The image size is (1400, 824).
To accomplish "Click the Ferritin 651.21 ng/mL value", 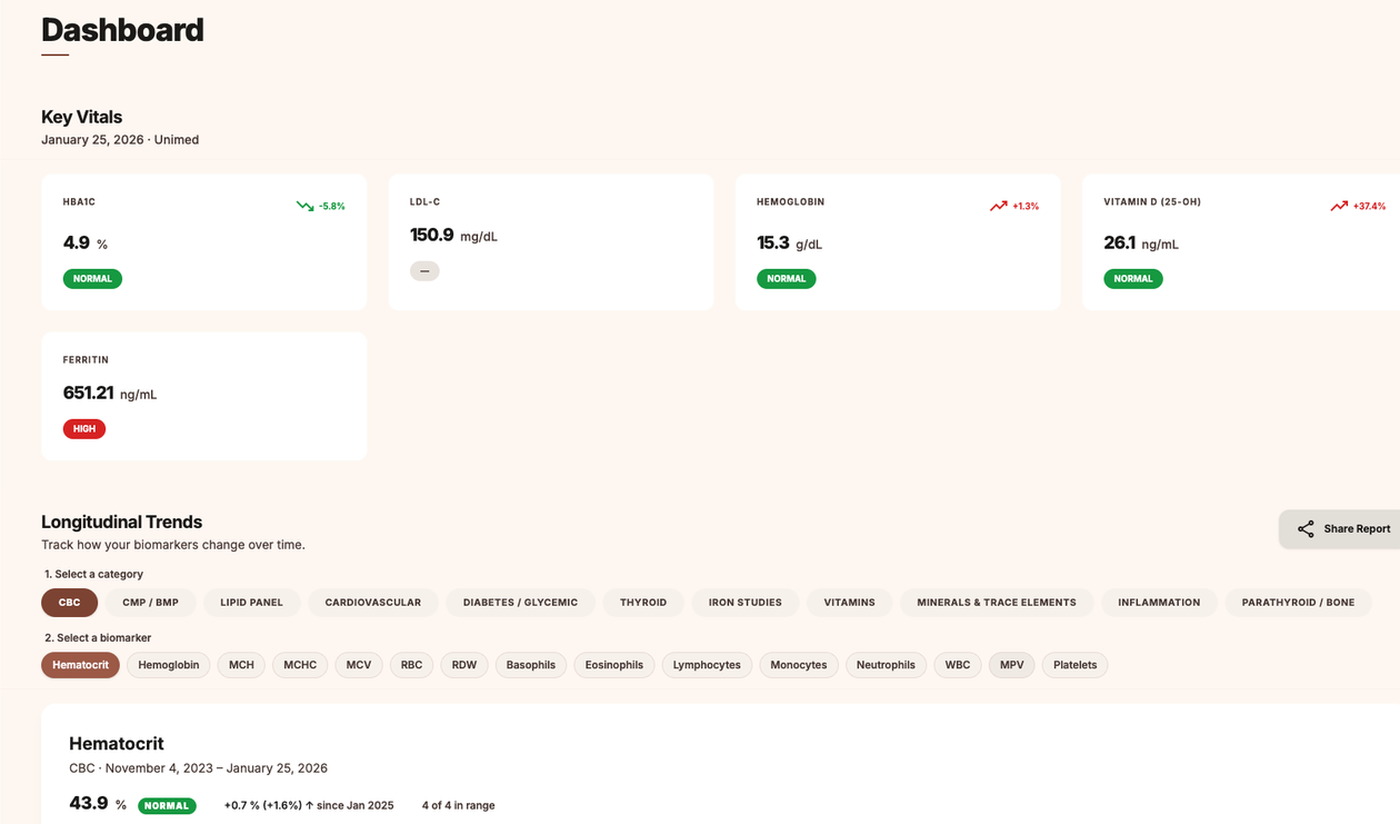I will [110, 393].
